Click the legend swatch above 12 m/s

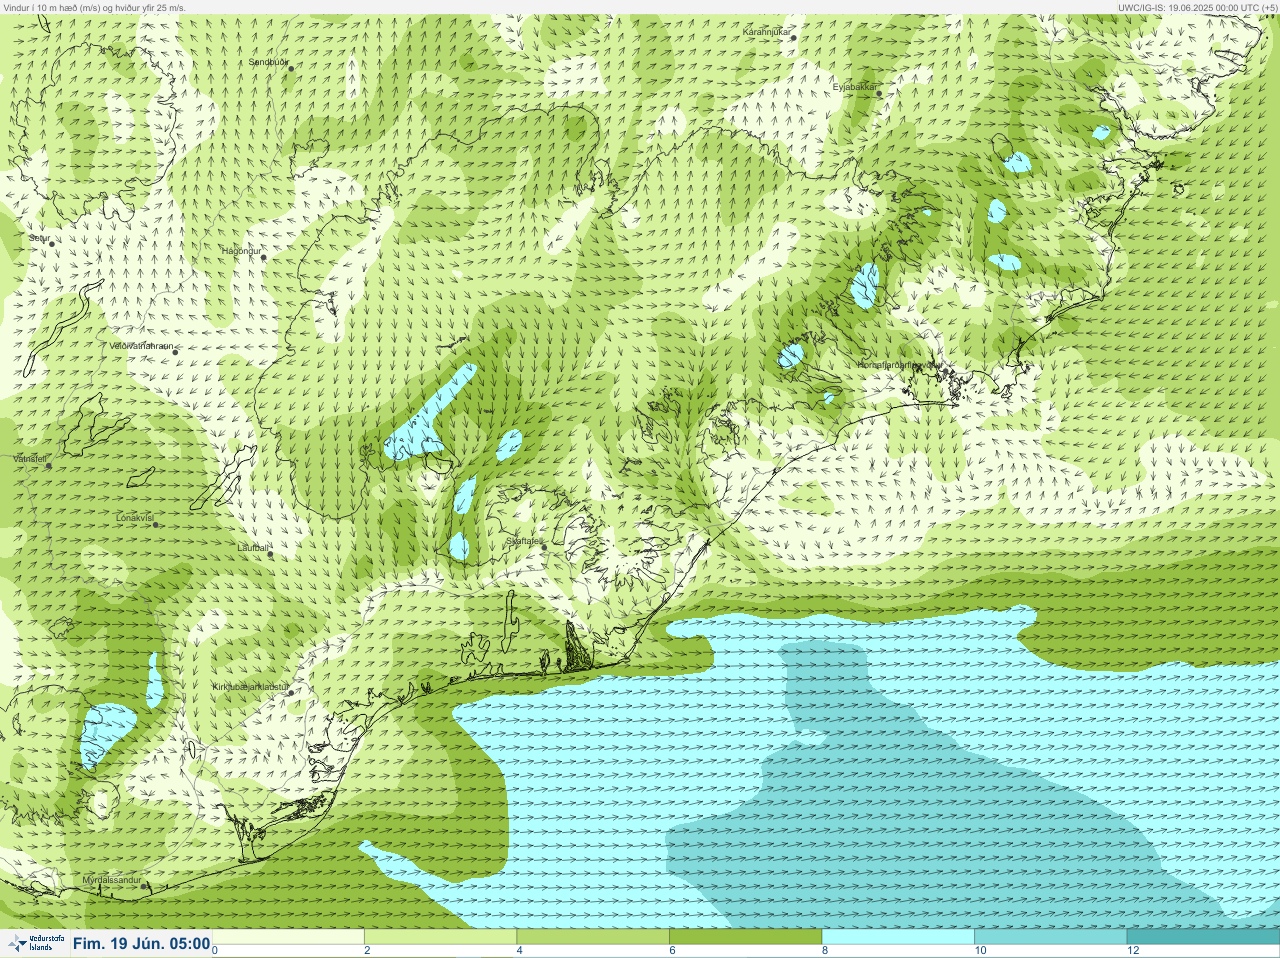pos(1203,937)
